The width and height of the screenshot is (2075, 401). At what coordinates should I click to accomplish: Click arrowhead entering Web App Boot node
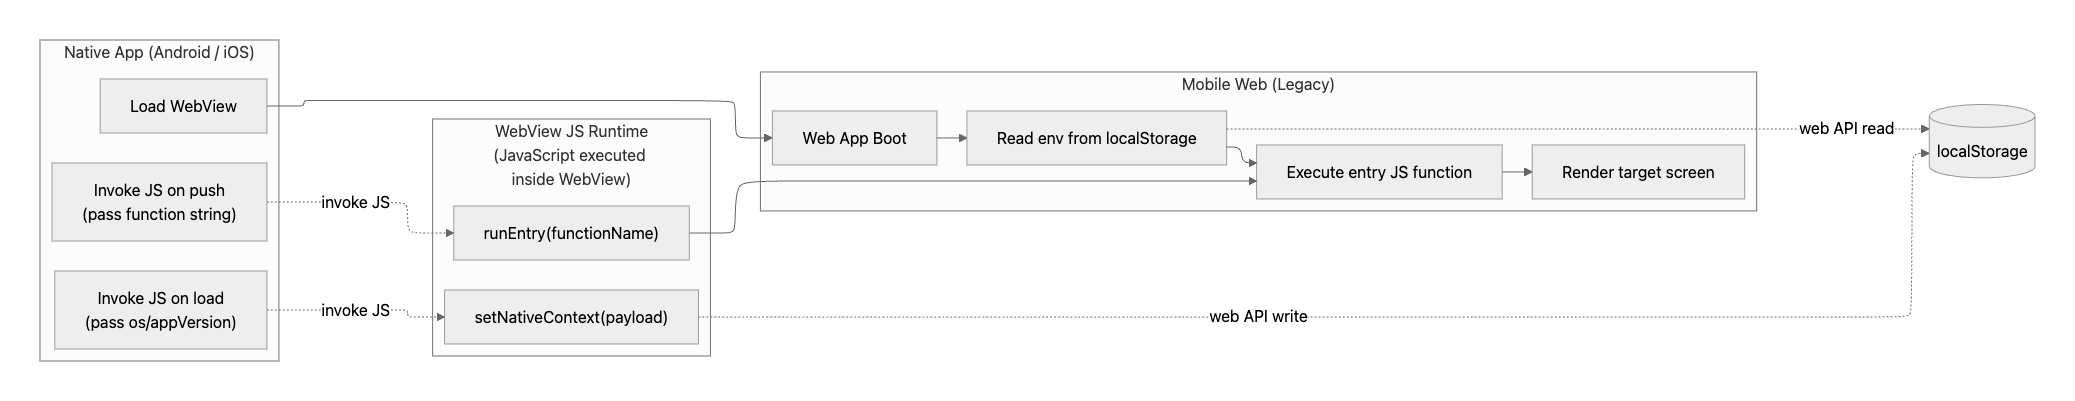point(767,138)
